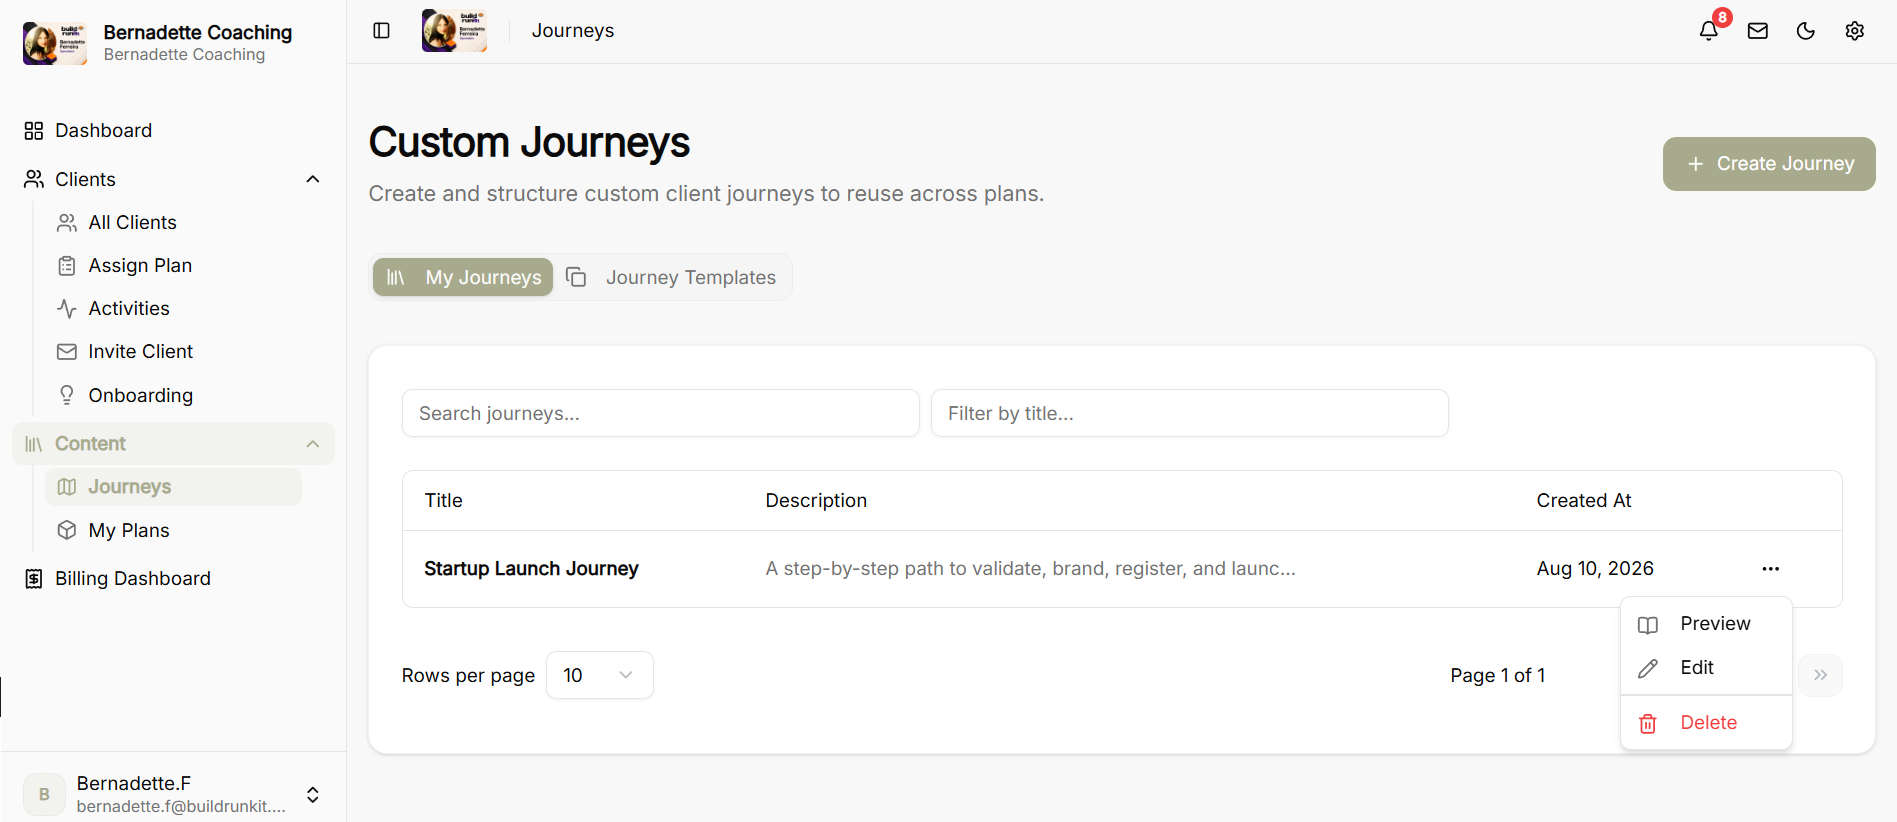Expand the Bernadette.F account switcher
Viewport: 1897px width, 822px height.
click(x=313, y=794)
